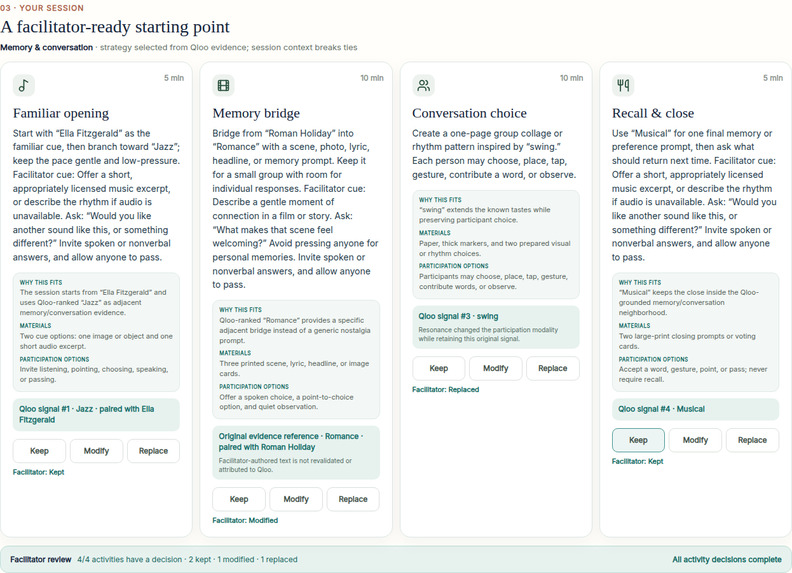
Task: Click the 'Facilitator: Kept' label under Recall & close
Action: [637, 461]
